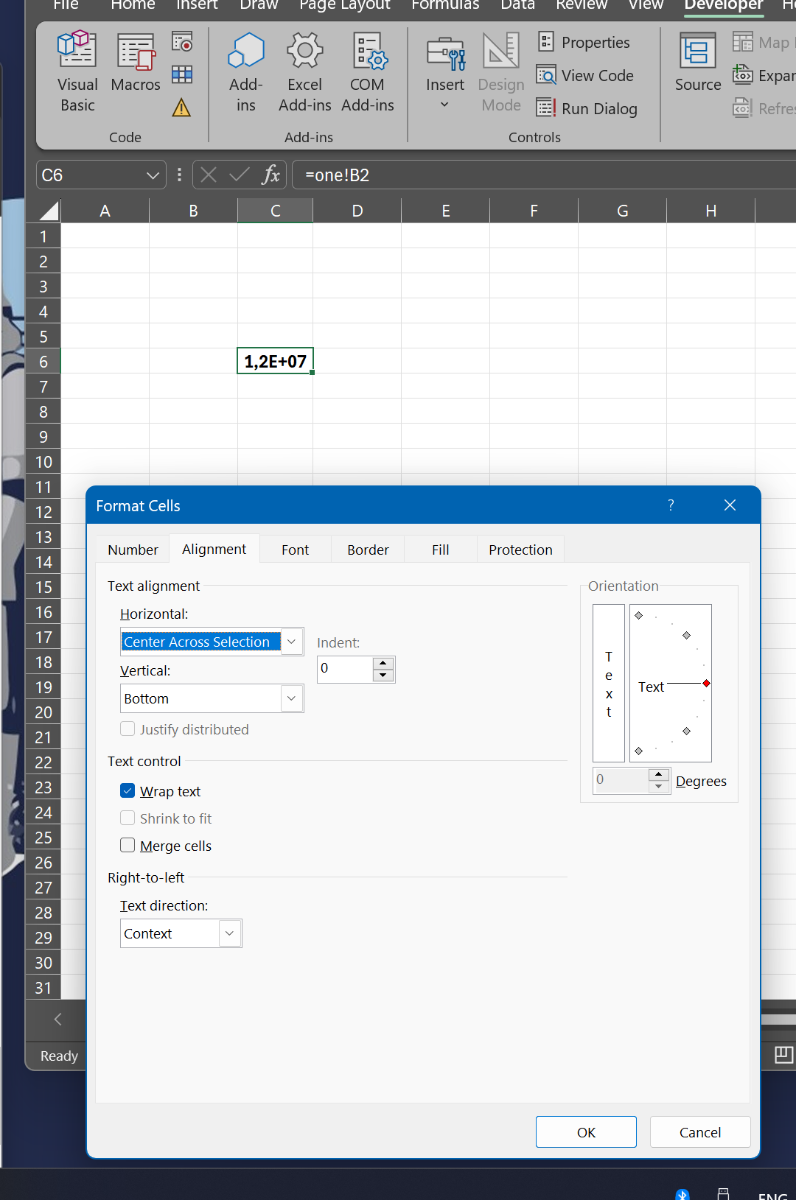This screenshot has width=796, height=1200.
Task: Open the Insert controls menu
Action: (445, 72)
